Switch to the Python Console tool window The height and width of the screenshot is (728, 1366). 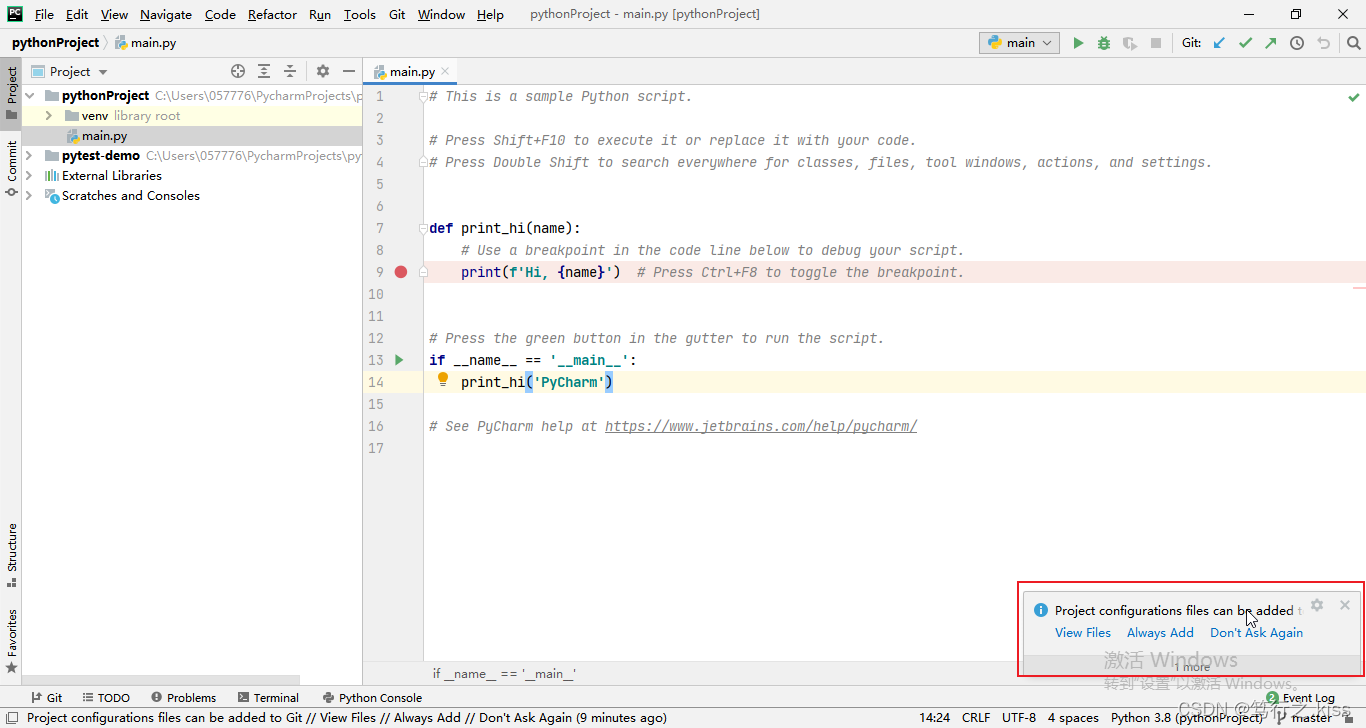tap(372, 697)
